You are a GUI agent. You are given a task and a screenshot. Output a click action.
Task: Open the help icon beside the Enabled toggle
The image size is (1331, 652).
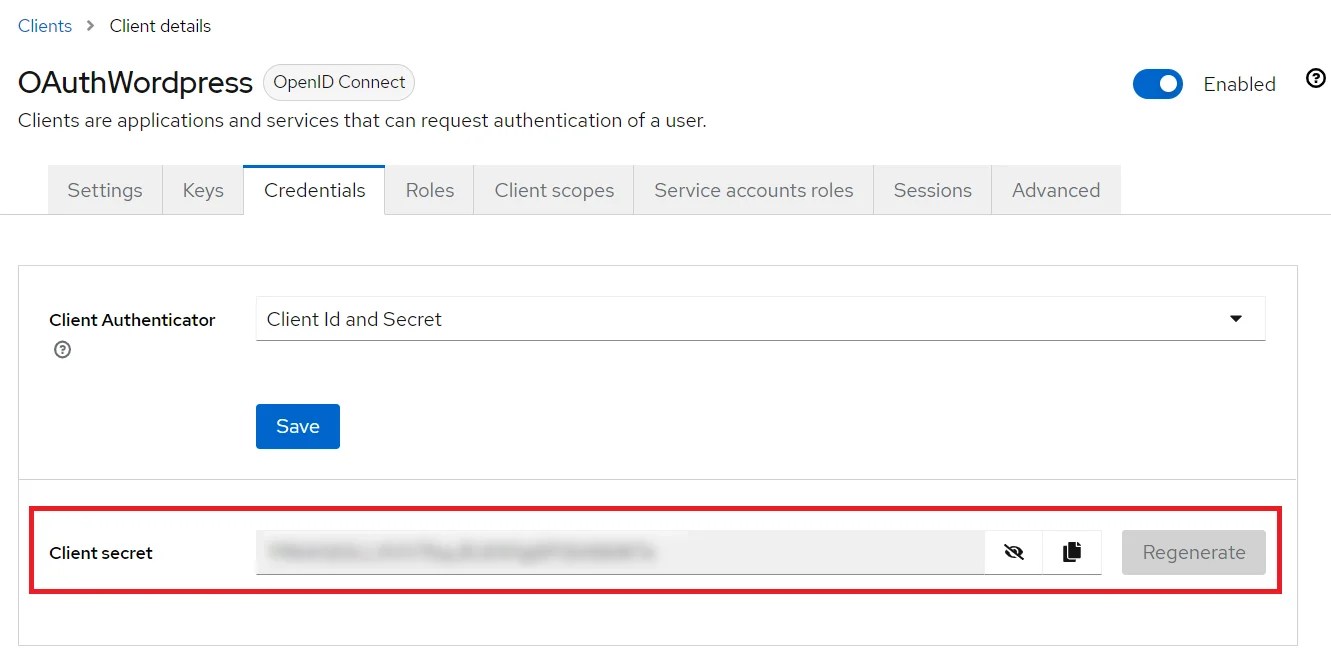coord(1316,77)
